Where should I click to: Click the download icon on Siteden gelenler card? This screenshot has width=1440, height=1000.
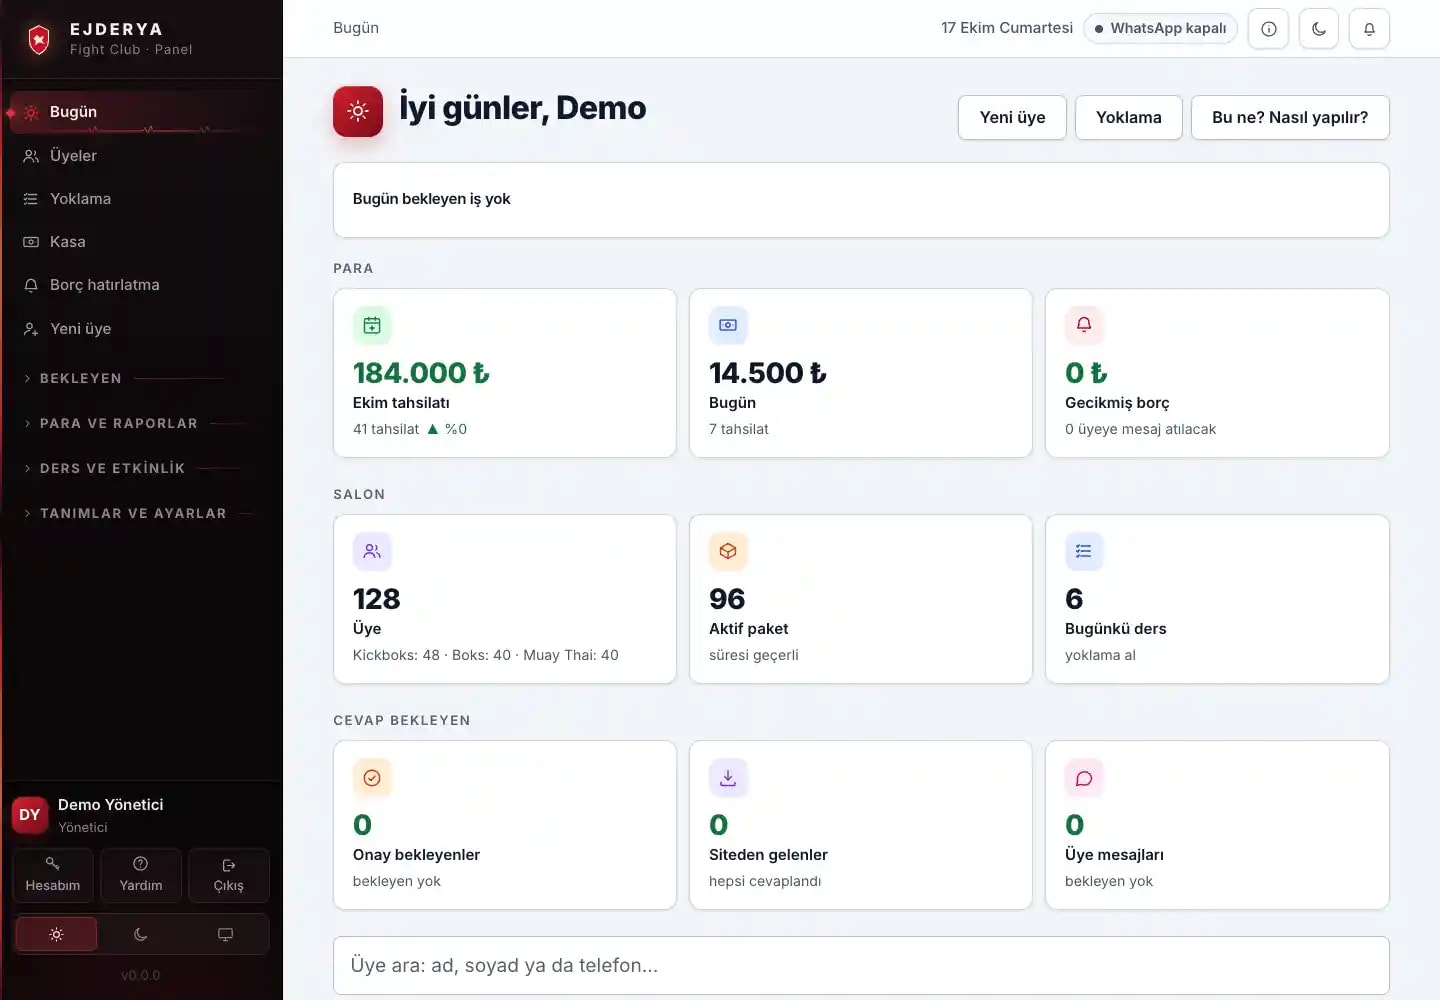coord(728,777)
